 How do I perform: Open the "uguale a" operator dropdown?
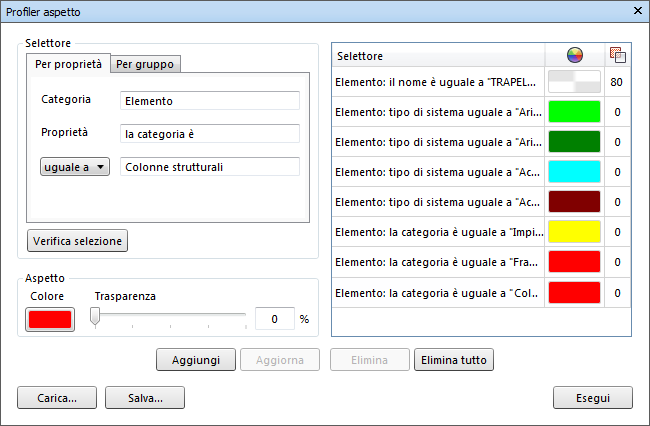(x=75, y=167)
